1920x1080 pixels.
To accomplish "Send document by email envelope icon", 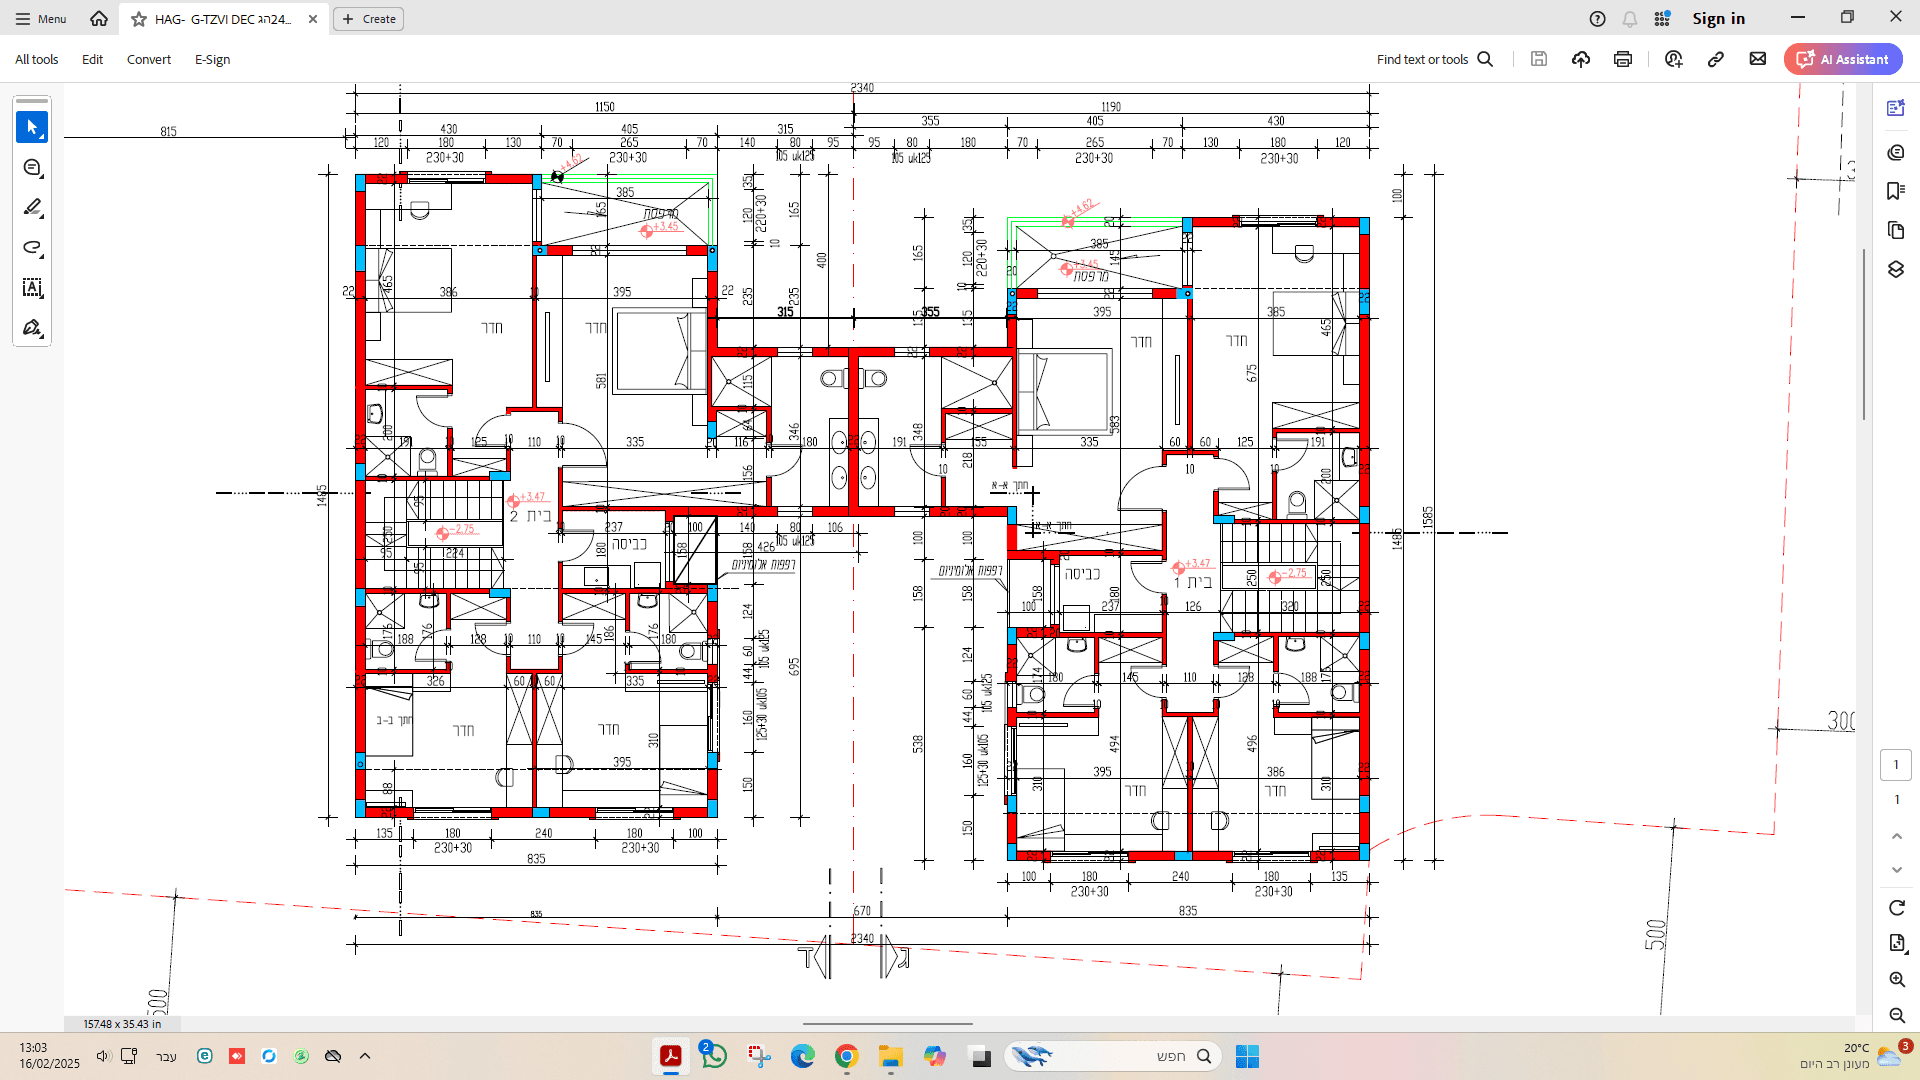I will click(x=1758, y=59).
